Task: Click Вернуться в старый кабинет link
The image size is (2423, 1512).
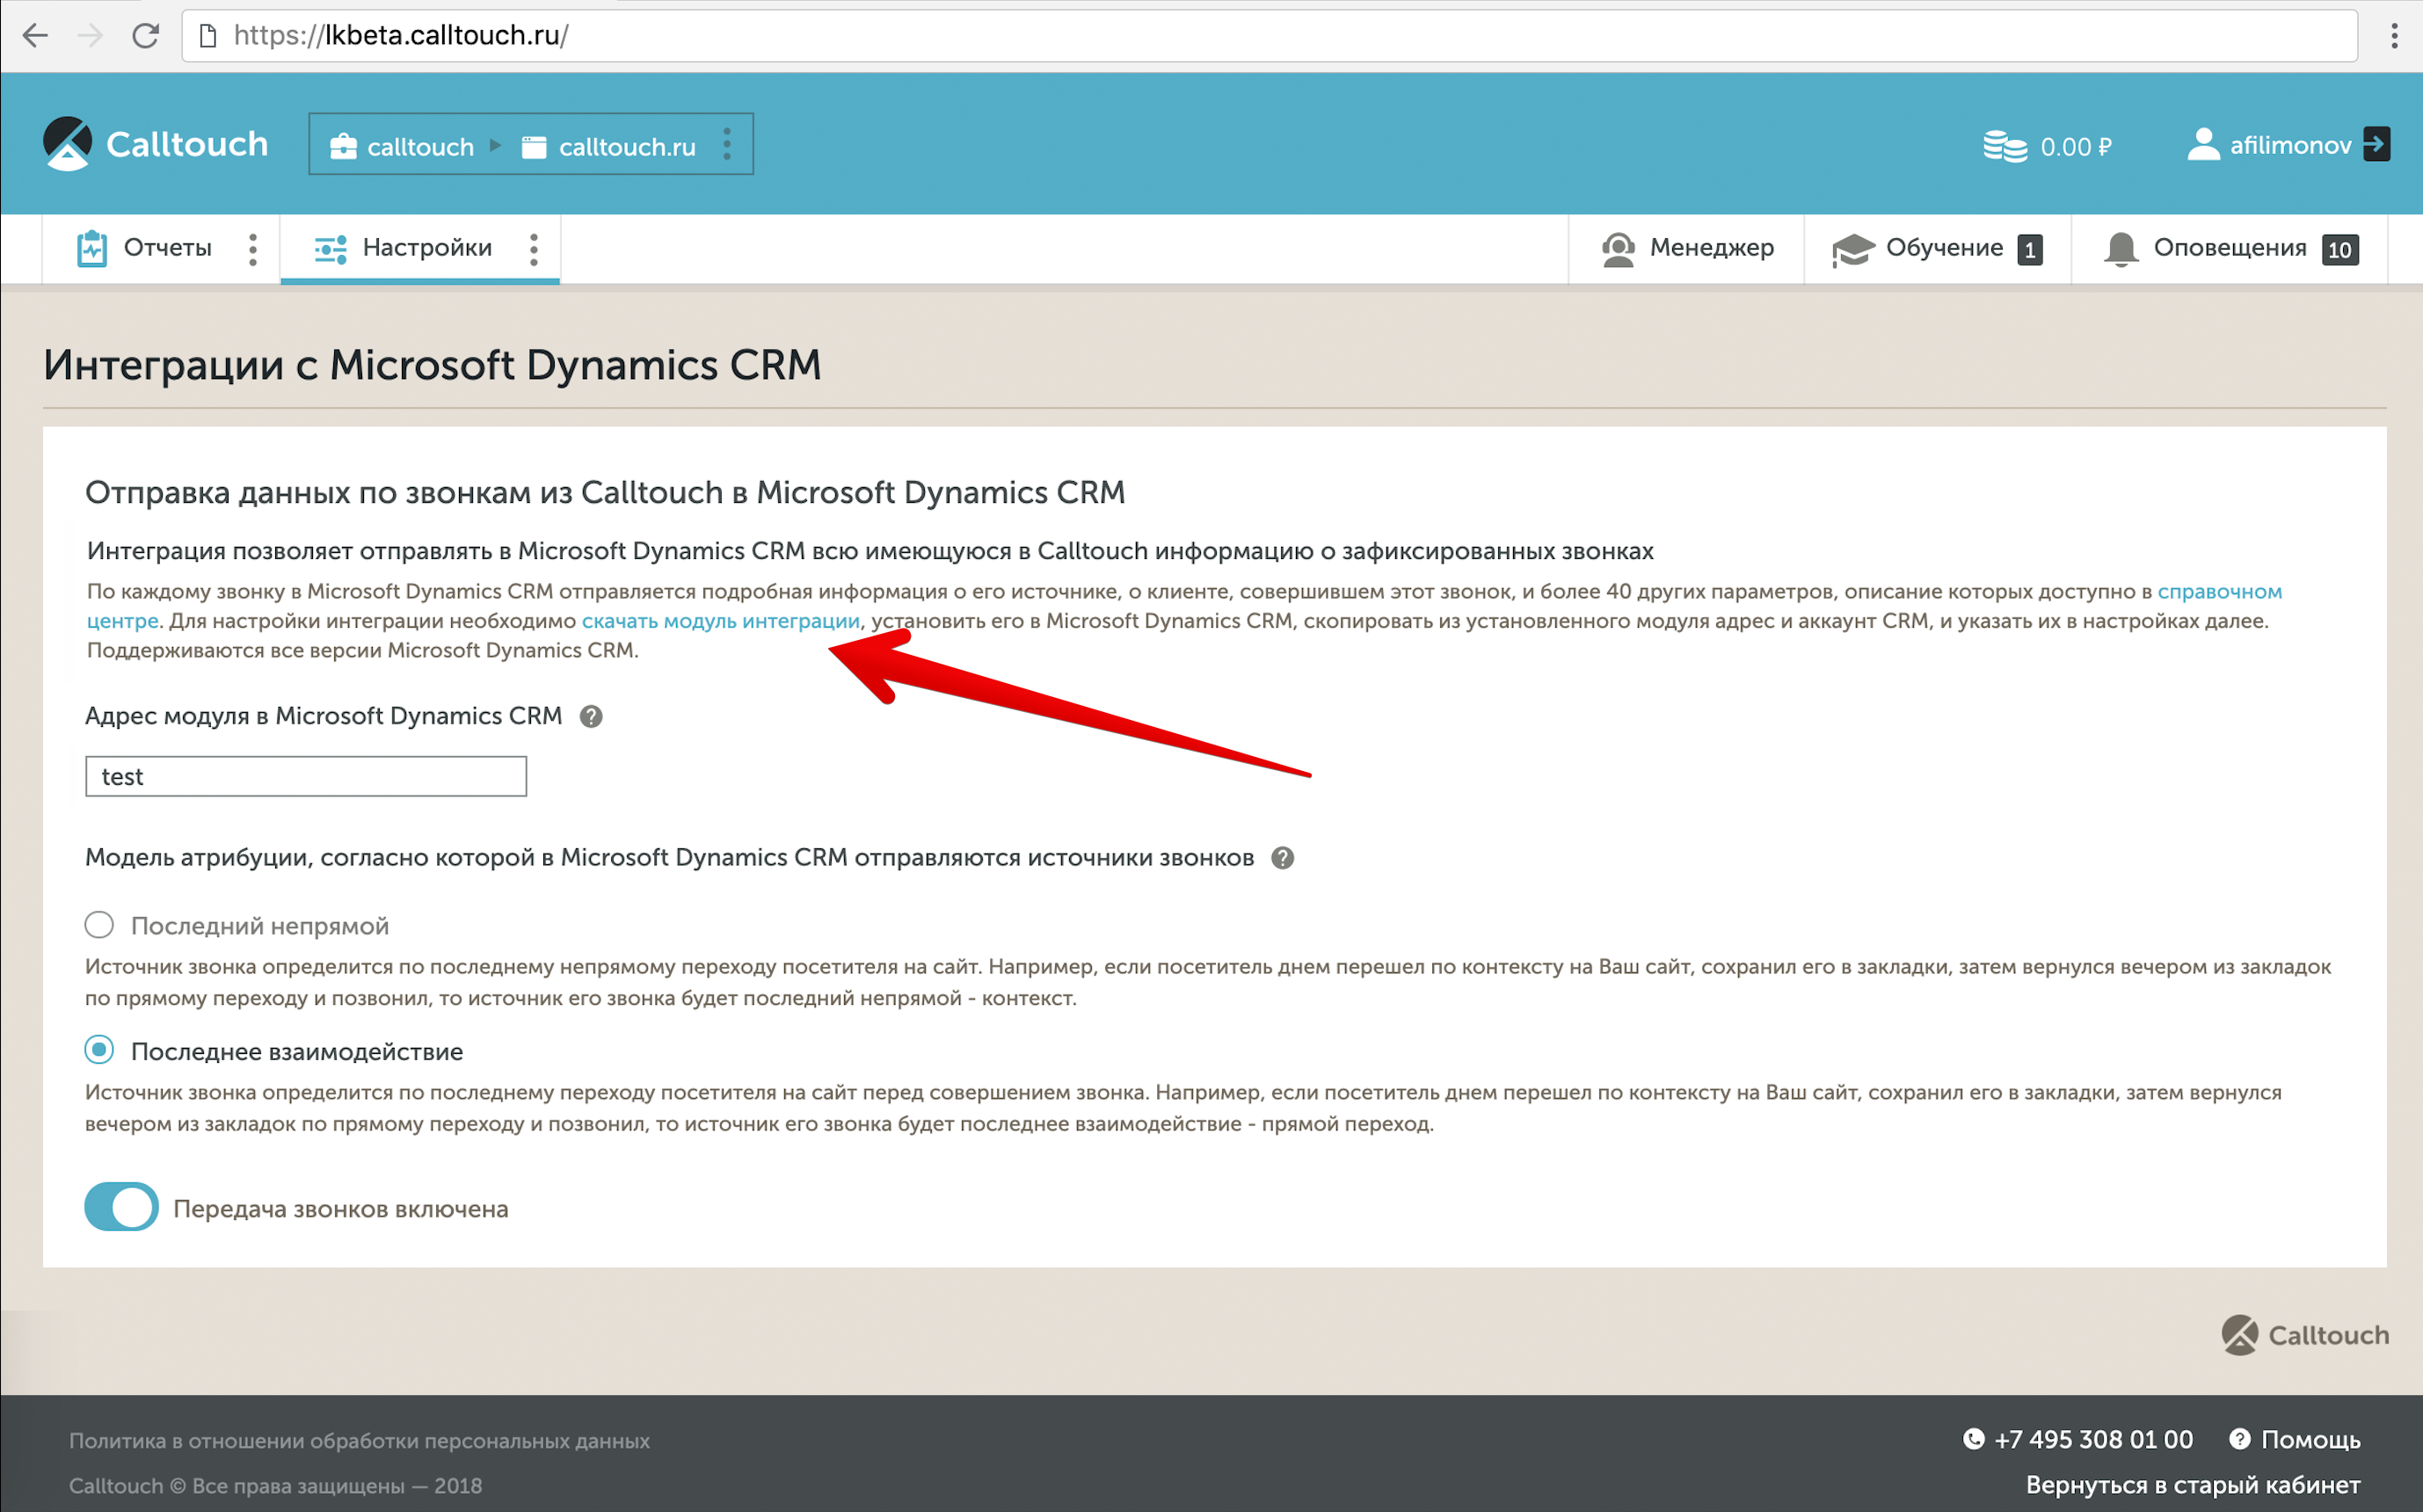Action: pos(2193,1485)
